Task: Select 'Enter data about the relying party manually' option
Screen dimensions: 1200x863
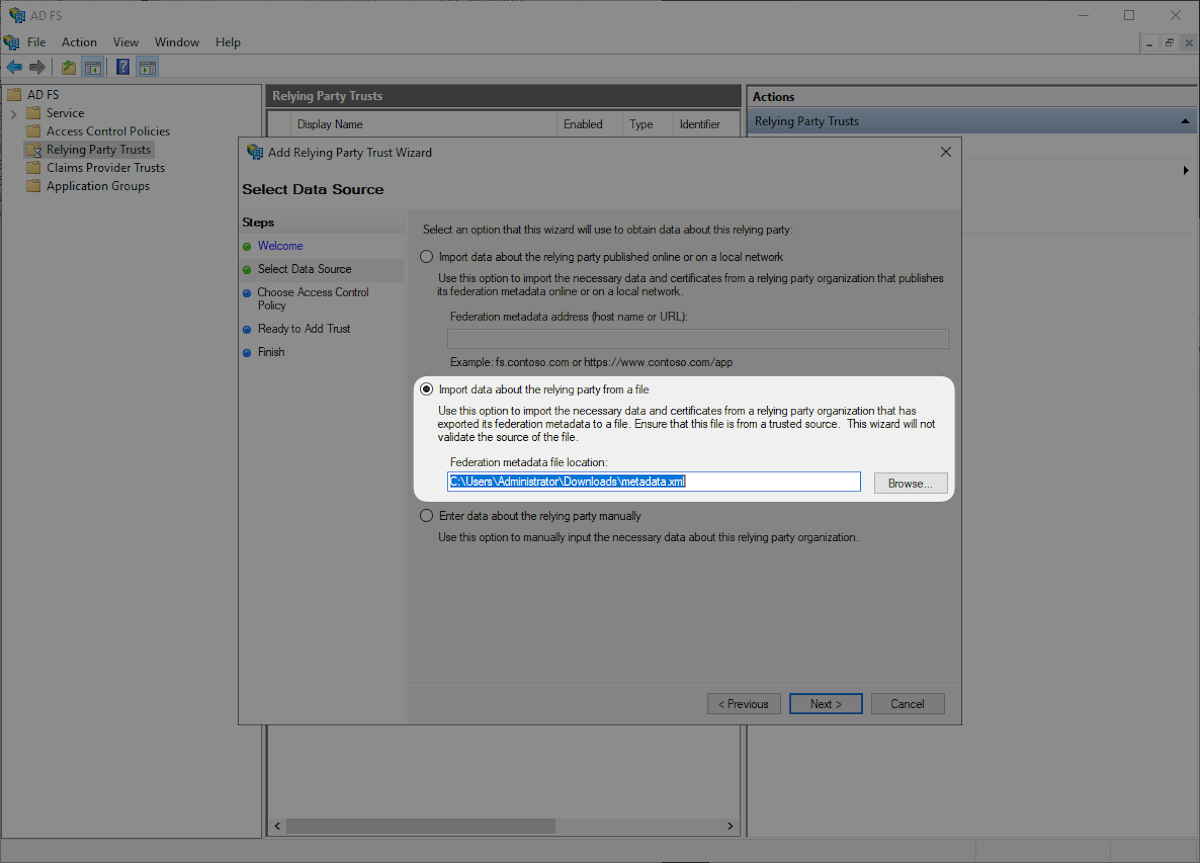Action: point(426,515)
